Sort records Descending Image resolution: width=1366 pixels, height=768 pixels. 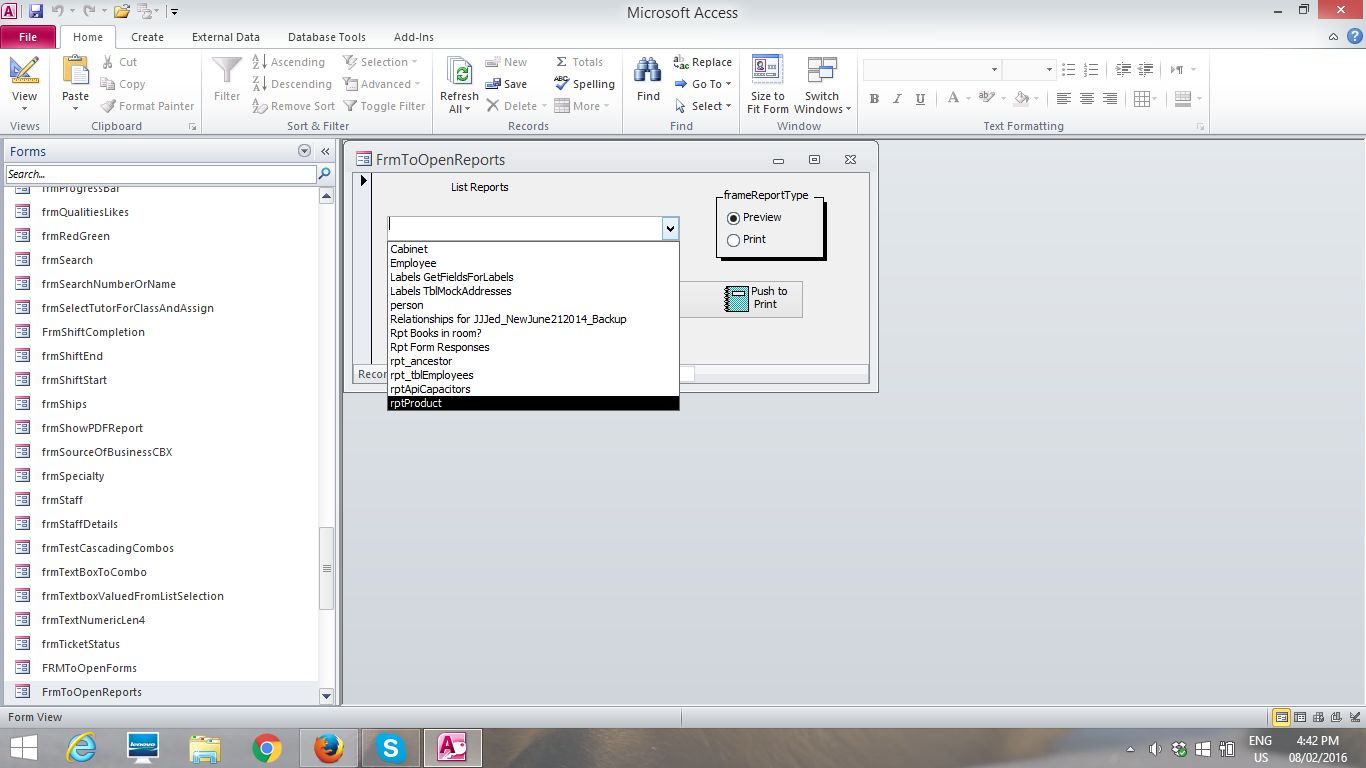(x=291, y=84)
